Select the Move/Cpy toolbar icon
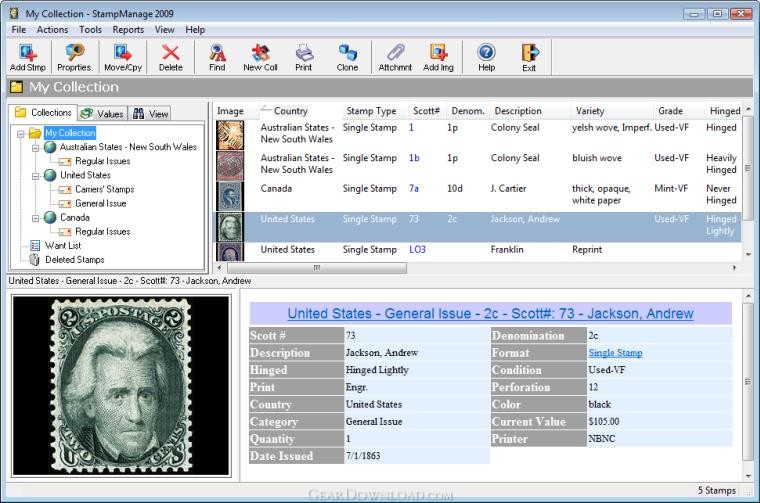This screenshot has height=503, width=760. click(x=123, y=57)
